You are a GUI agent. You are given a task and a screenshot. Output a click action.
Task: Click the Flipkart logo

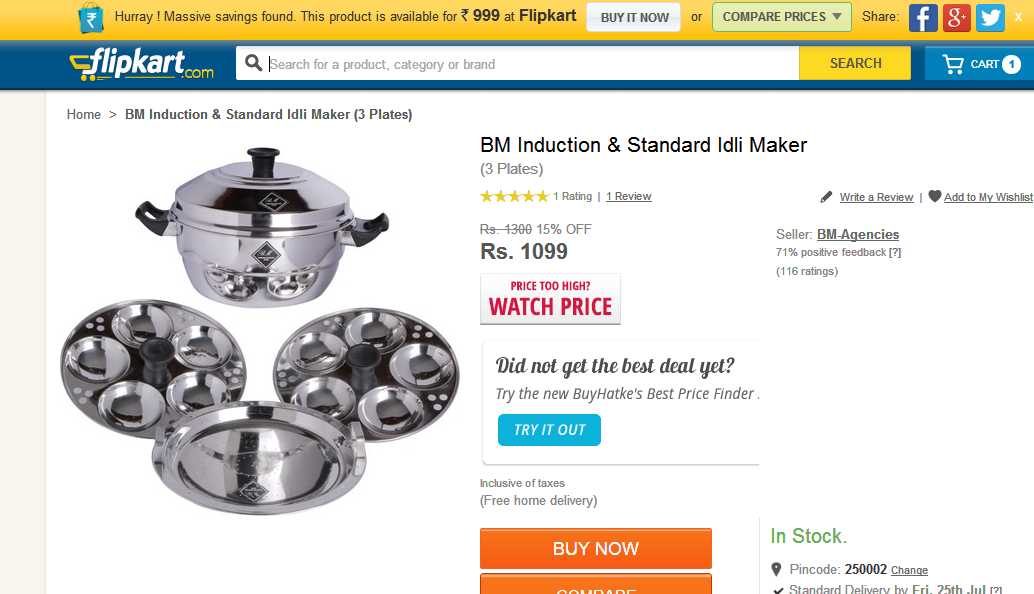pyautogui.click(x=141, y=64)
